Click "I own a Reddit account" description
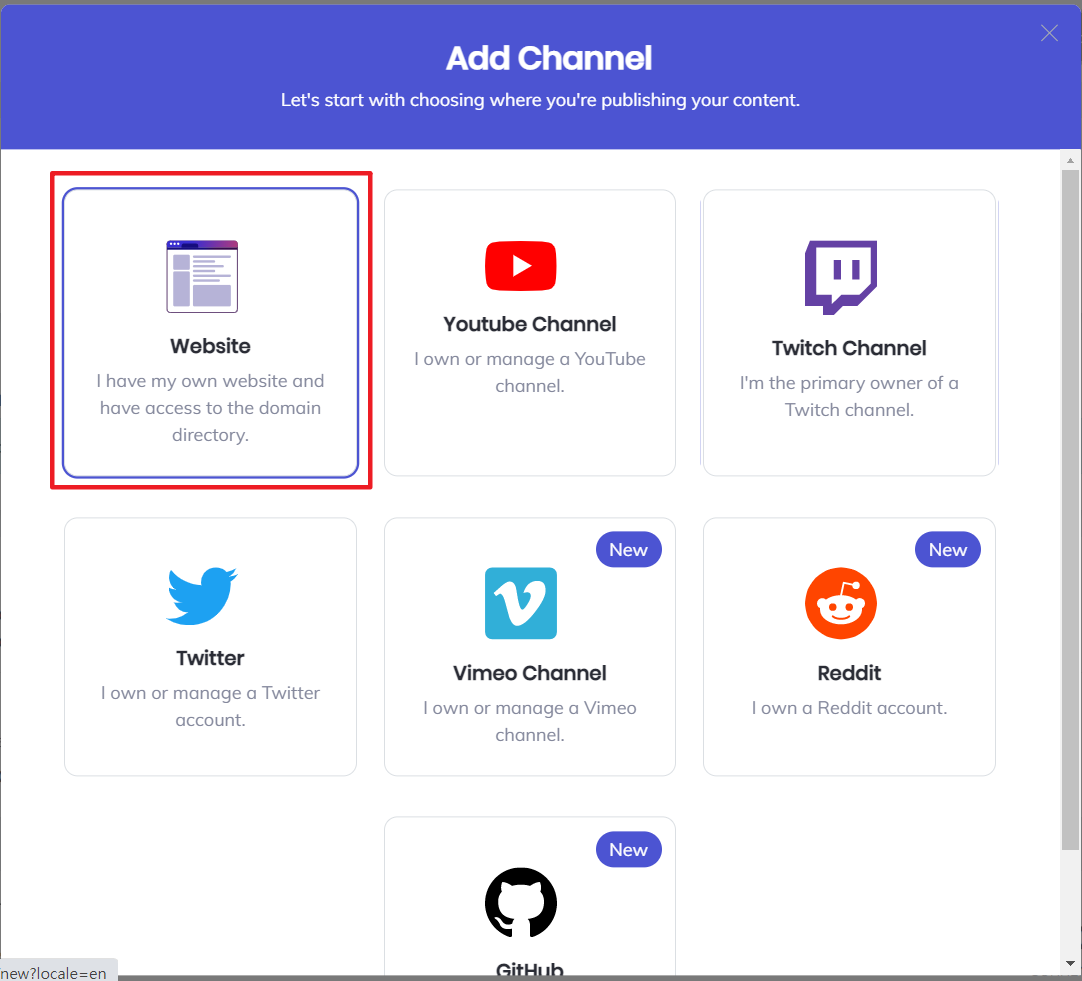This screenshot has width=1082, height=981. pos(849,708)
